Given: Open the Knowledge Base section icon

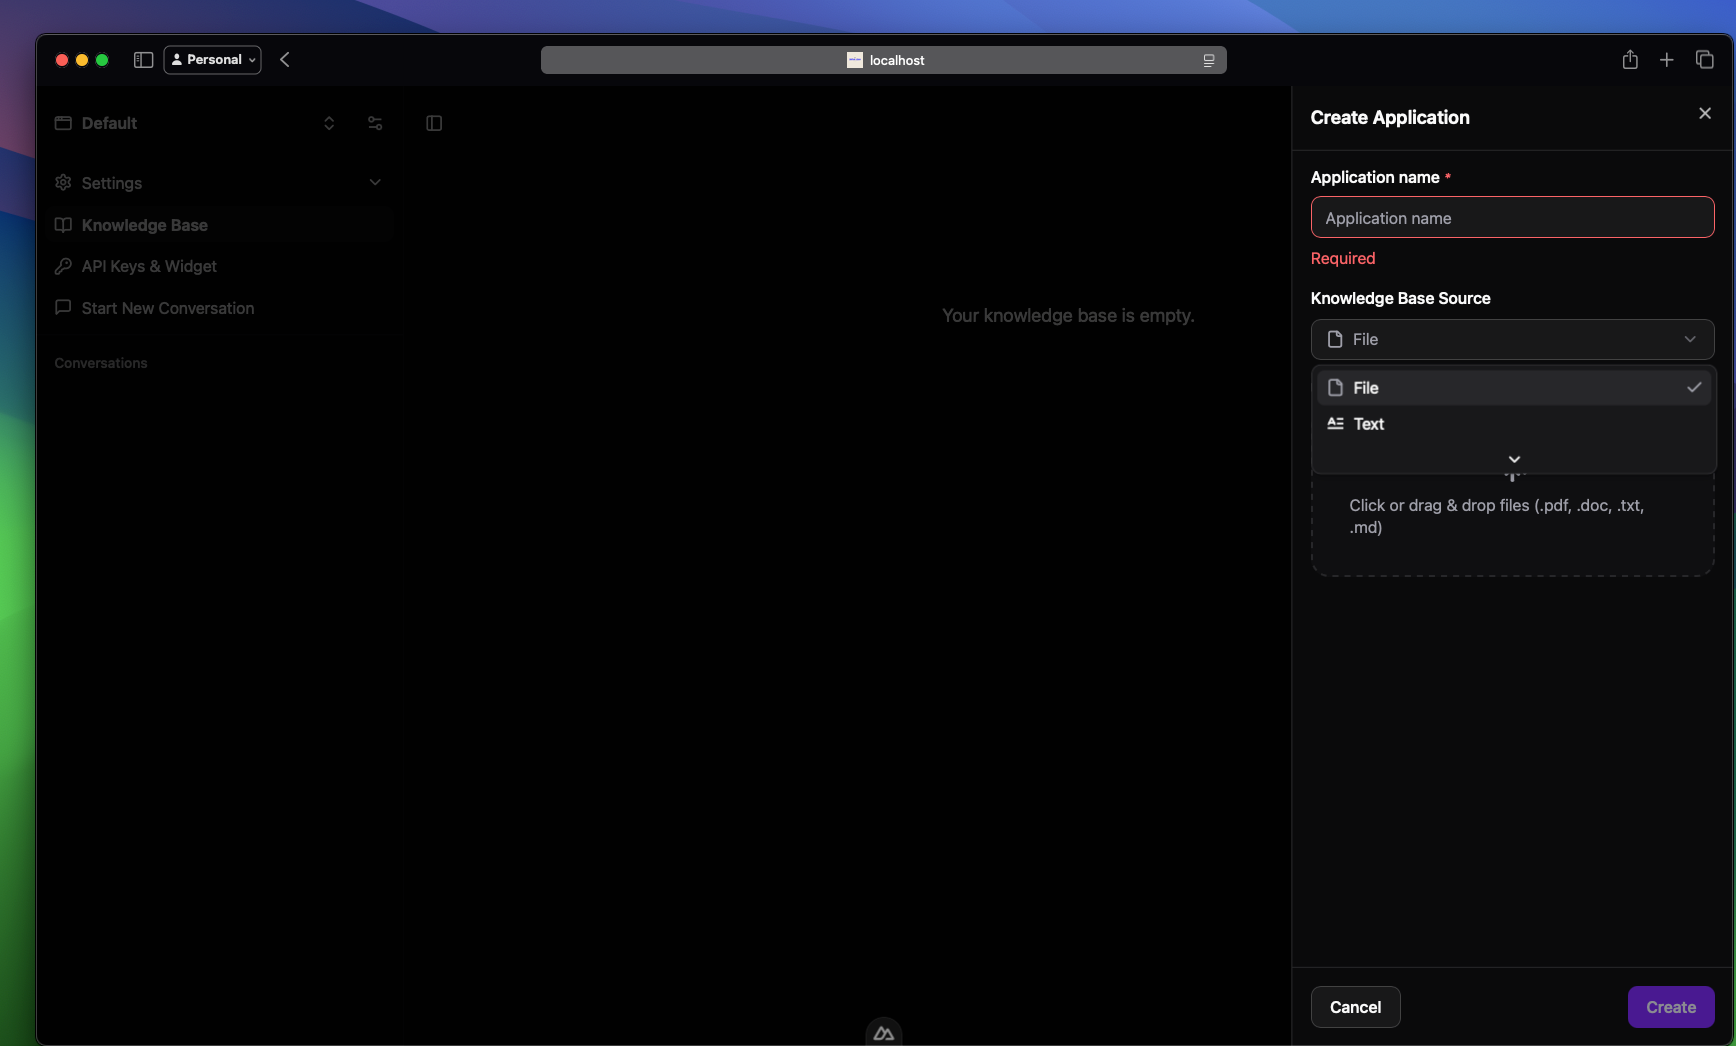Looking at the screenshot, I should click(63, 225).
